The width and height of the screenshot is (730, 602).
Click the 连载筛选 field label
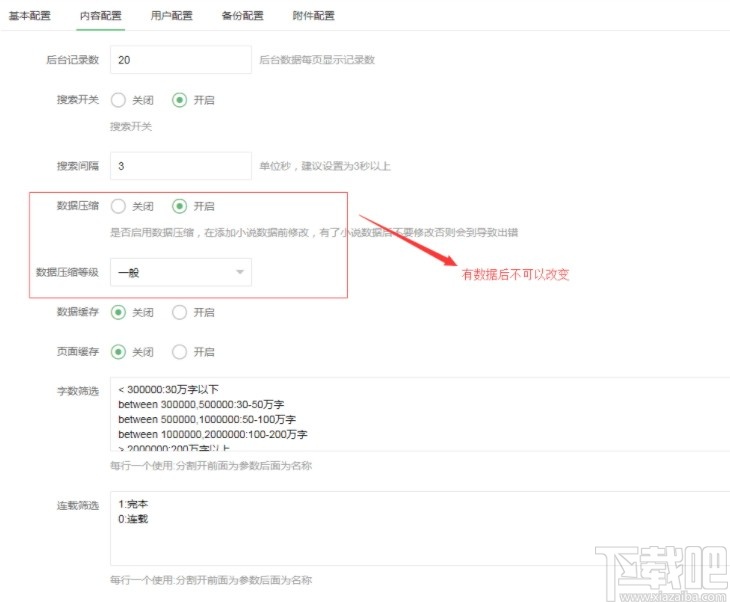[78, 505]
